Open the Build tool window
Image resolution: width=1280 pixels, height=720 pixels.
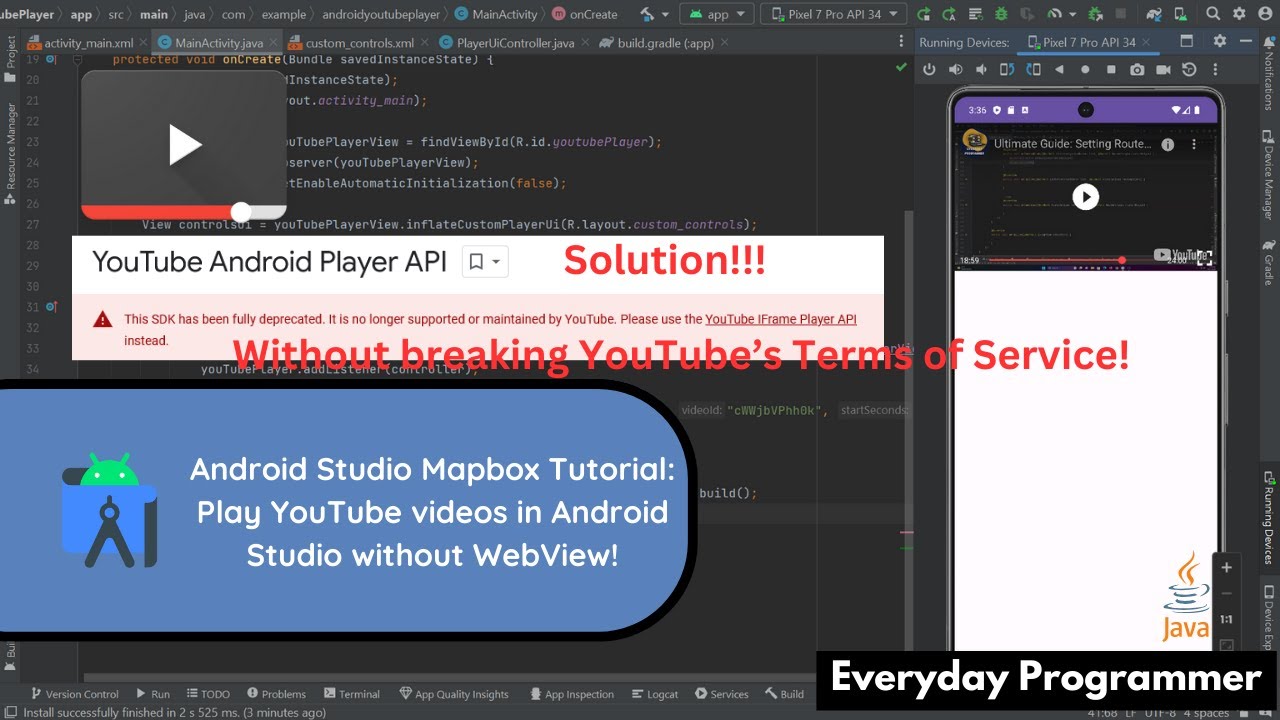pos(785,694)
